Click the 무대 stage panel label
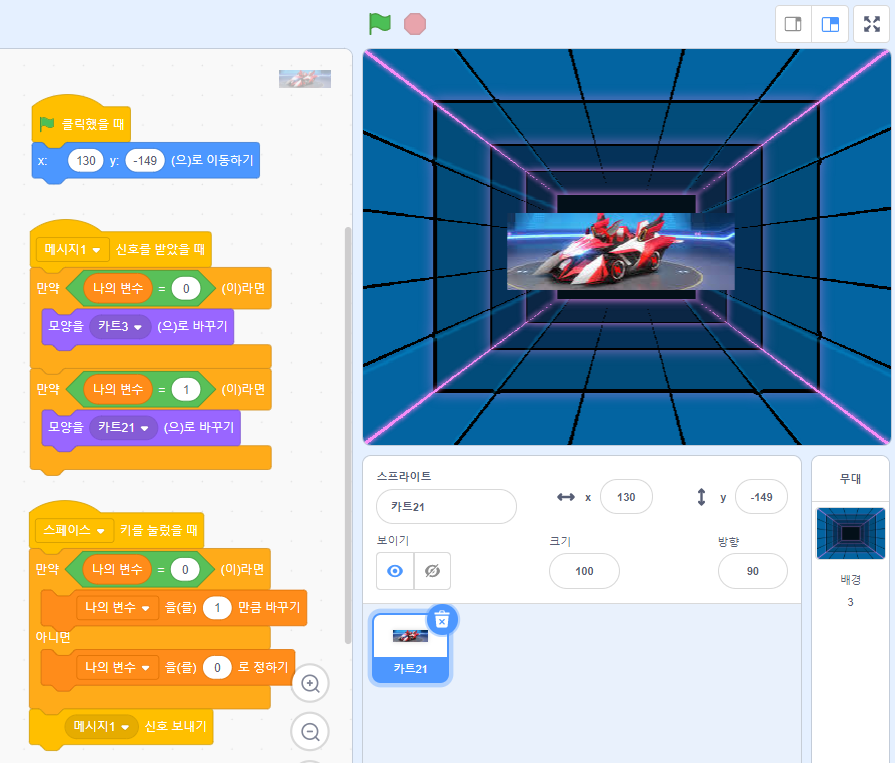Viewport: 895px width, 763px height. (x=850, y=478)
